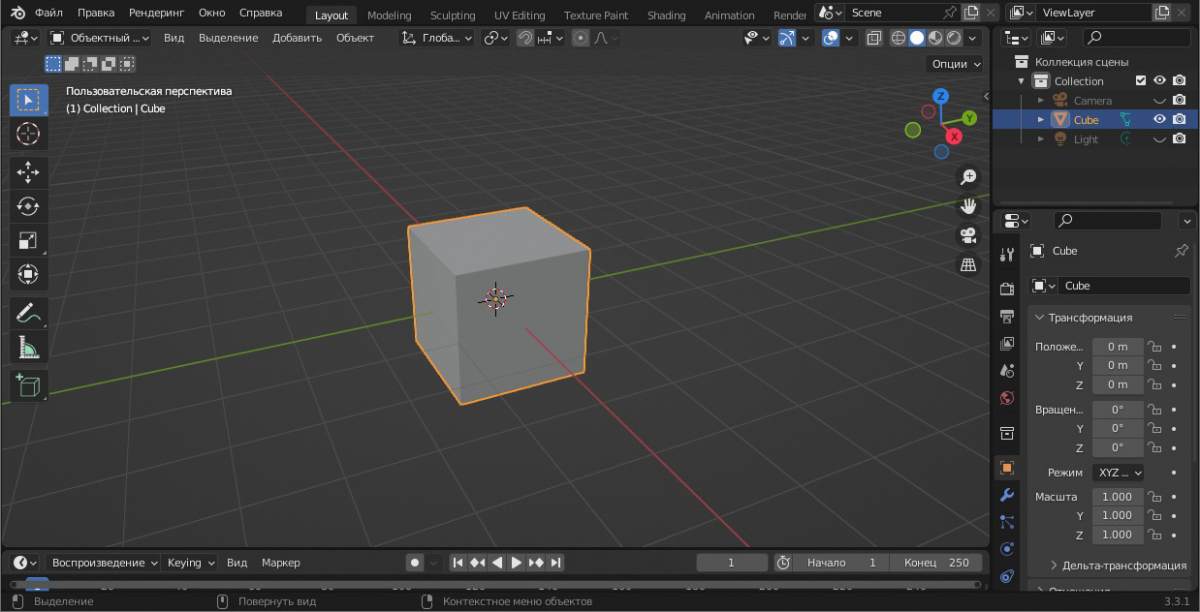Open the Playback dropdown

(104, 563)
